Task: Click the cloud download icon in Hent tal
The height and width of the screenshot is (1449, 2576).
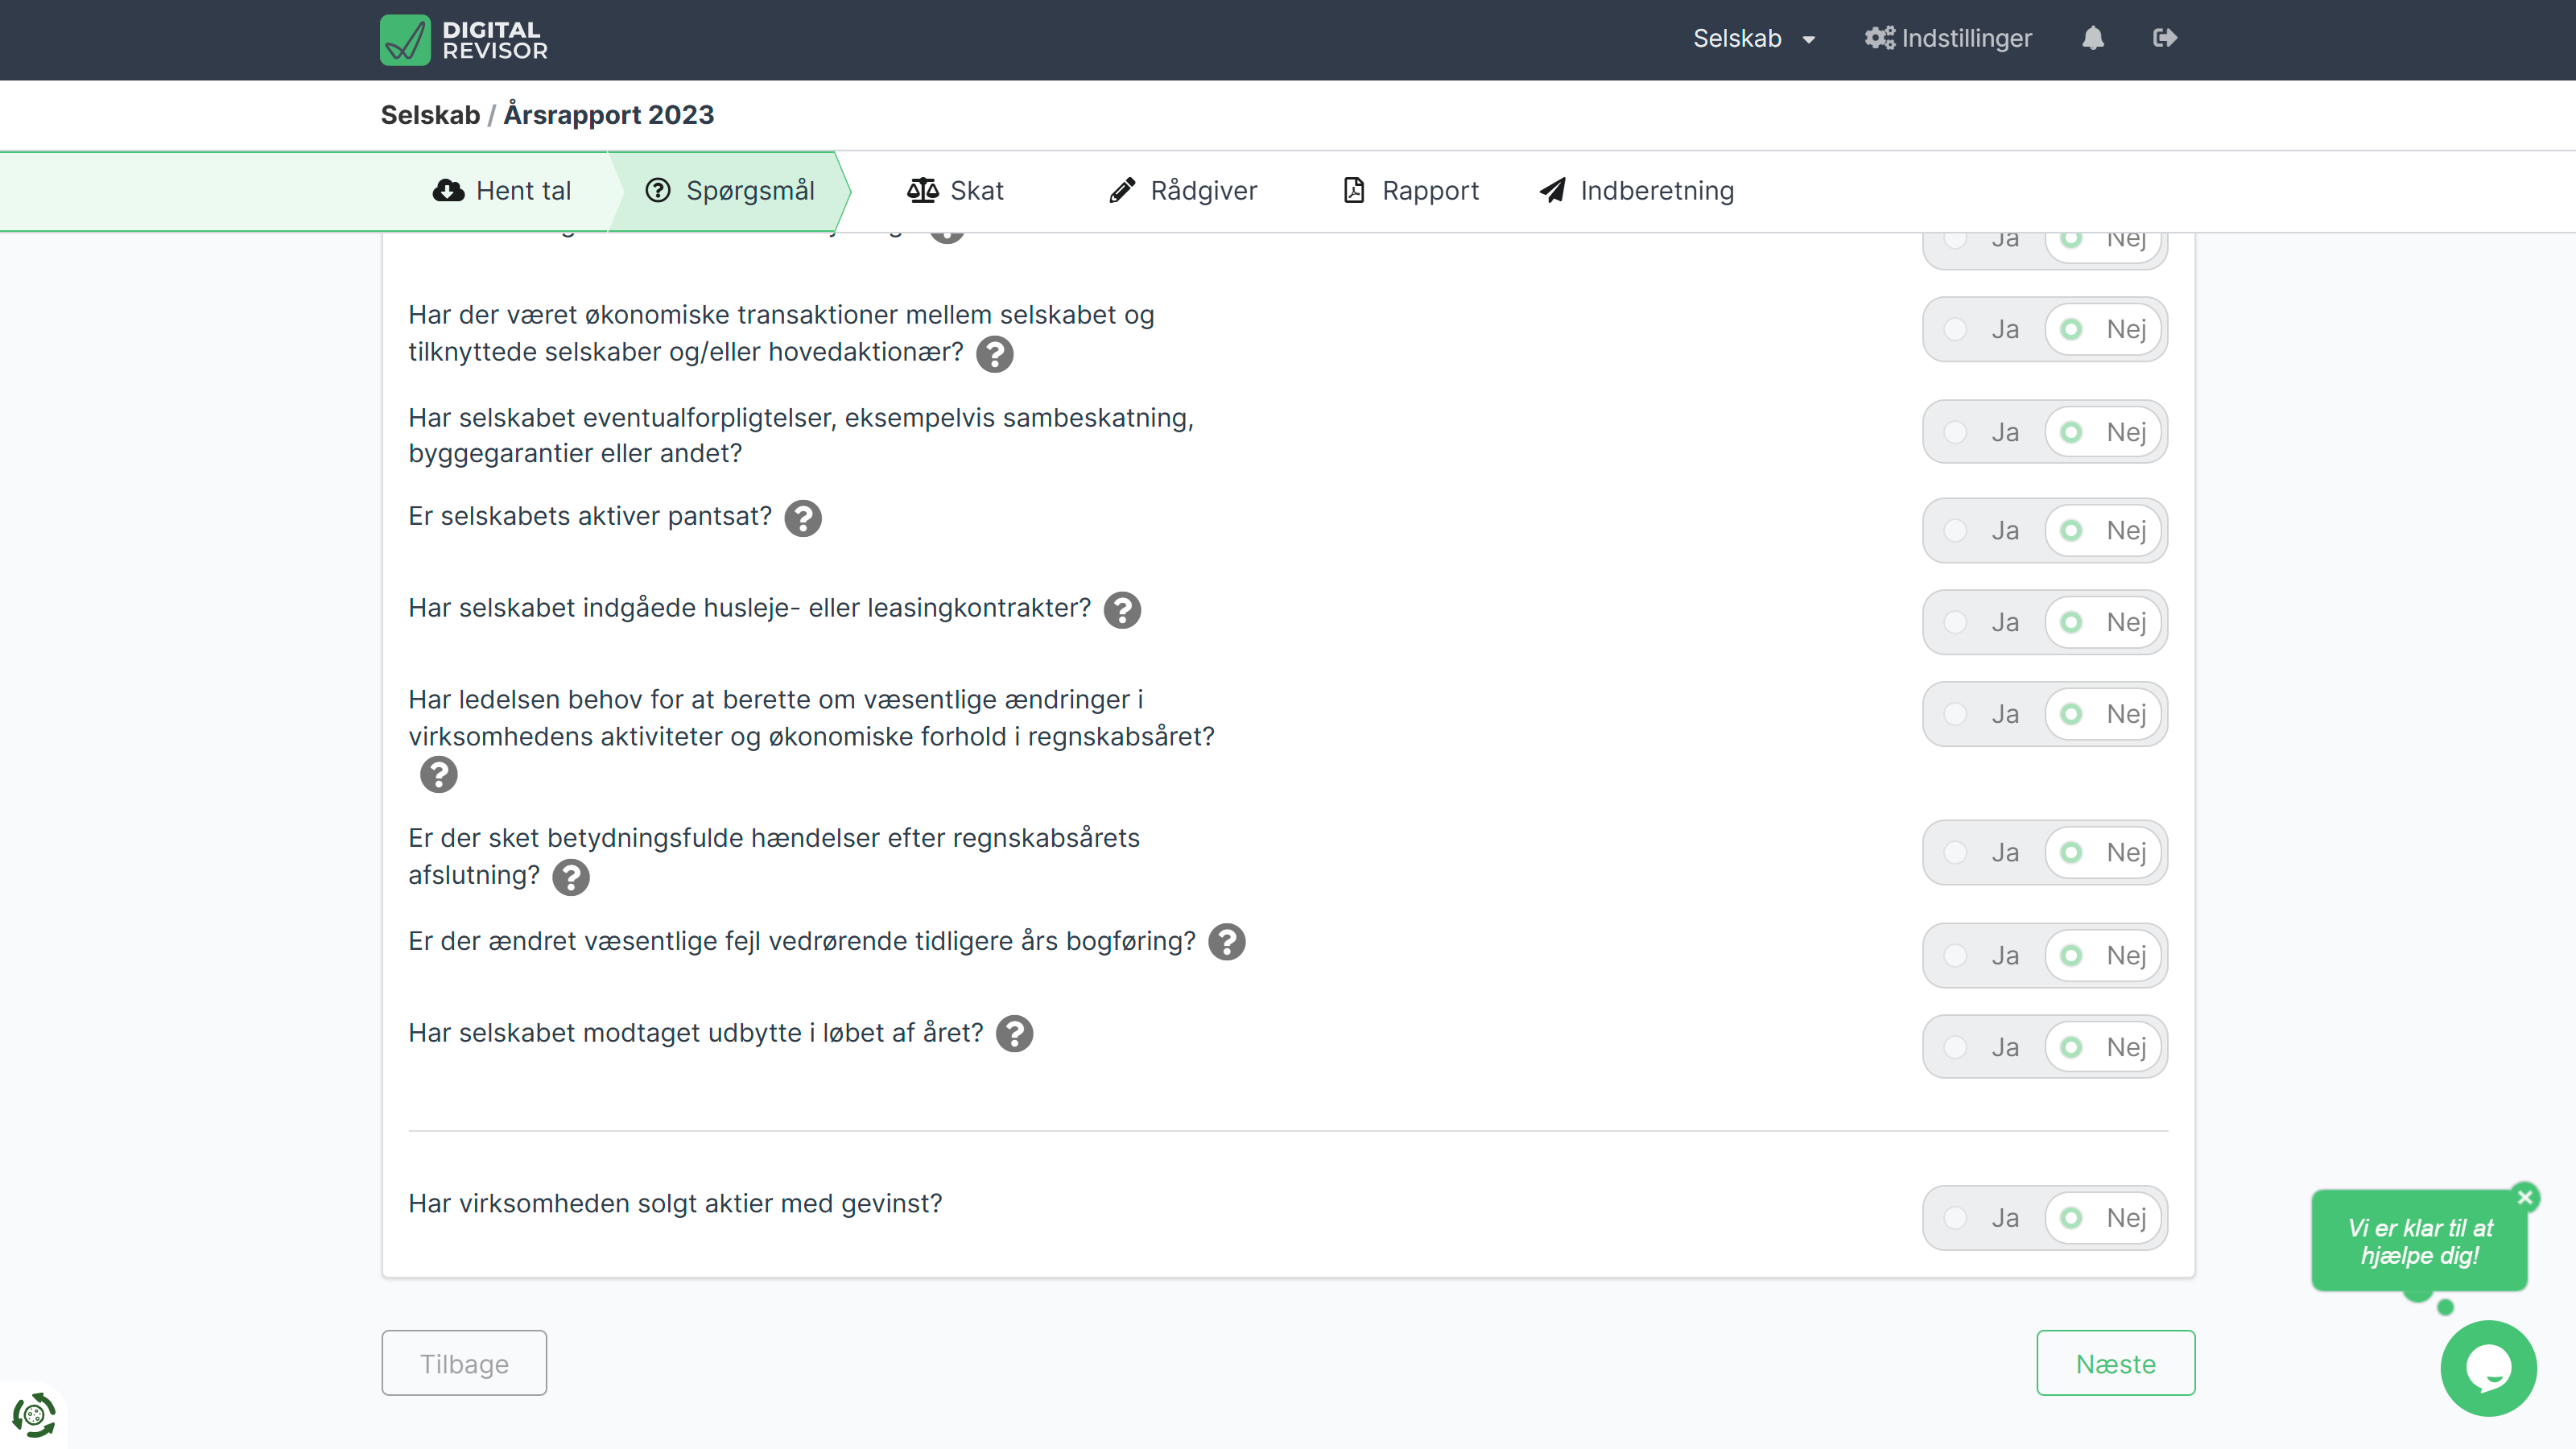Action: pos(448,190)
